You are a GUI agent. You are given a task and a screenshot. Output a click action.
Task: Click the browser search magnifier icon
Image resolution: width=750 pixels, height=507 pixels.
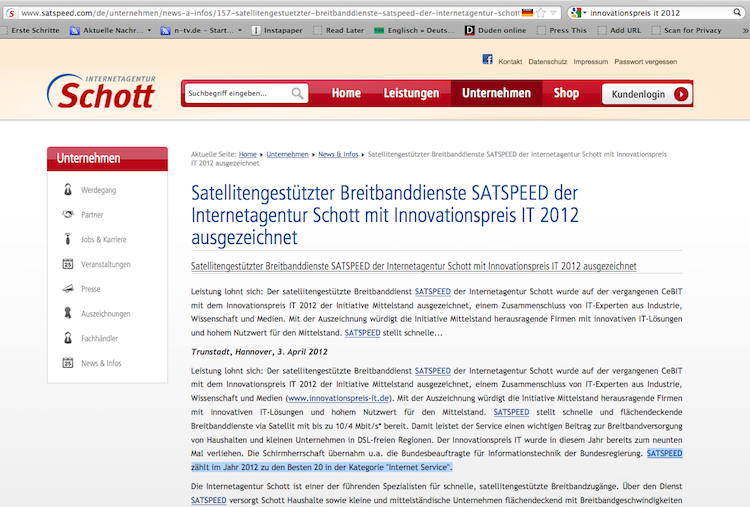[x=737, y=12]
